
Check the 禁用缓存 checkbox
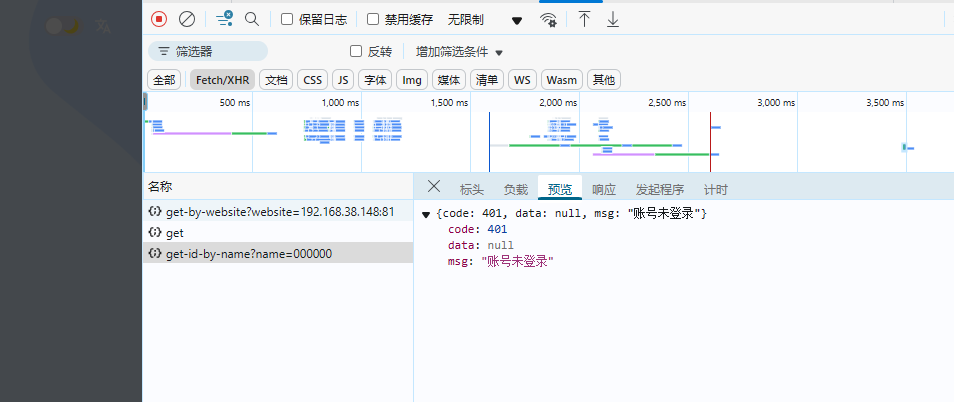pyautogui.click(x=373, y=19)
